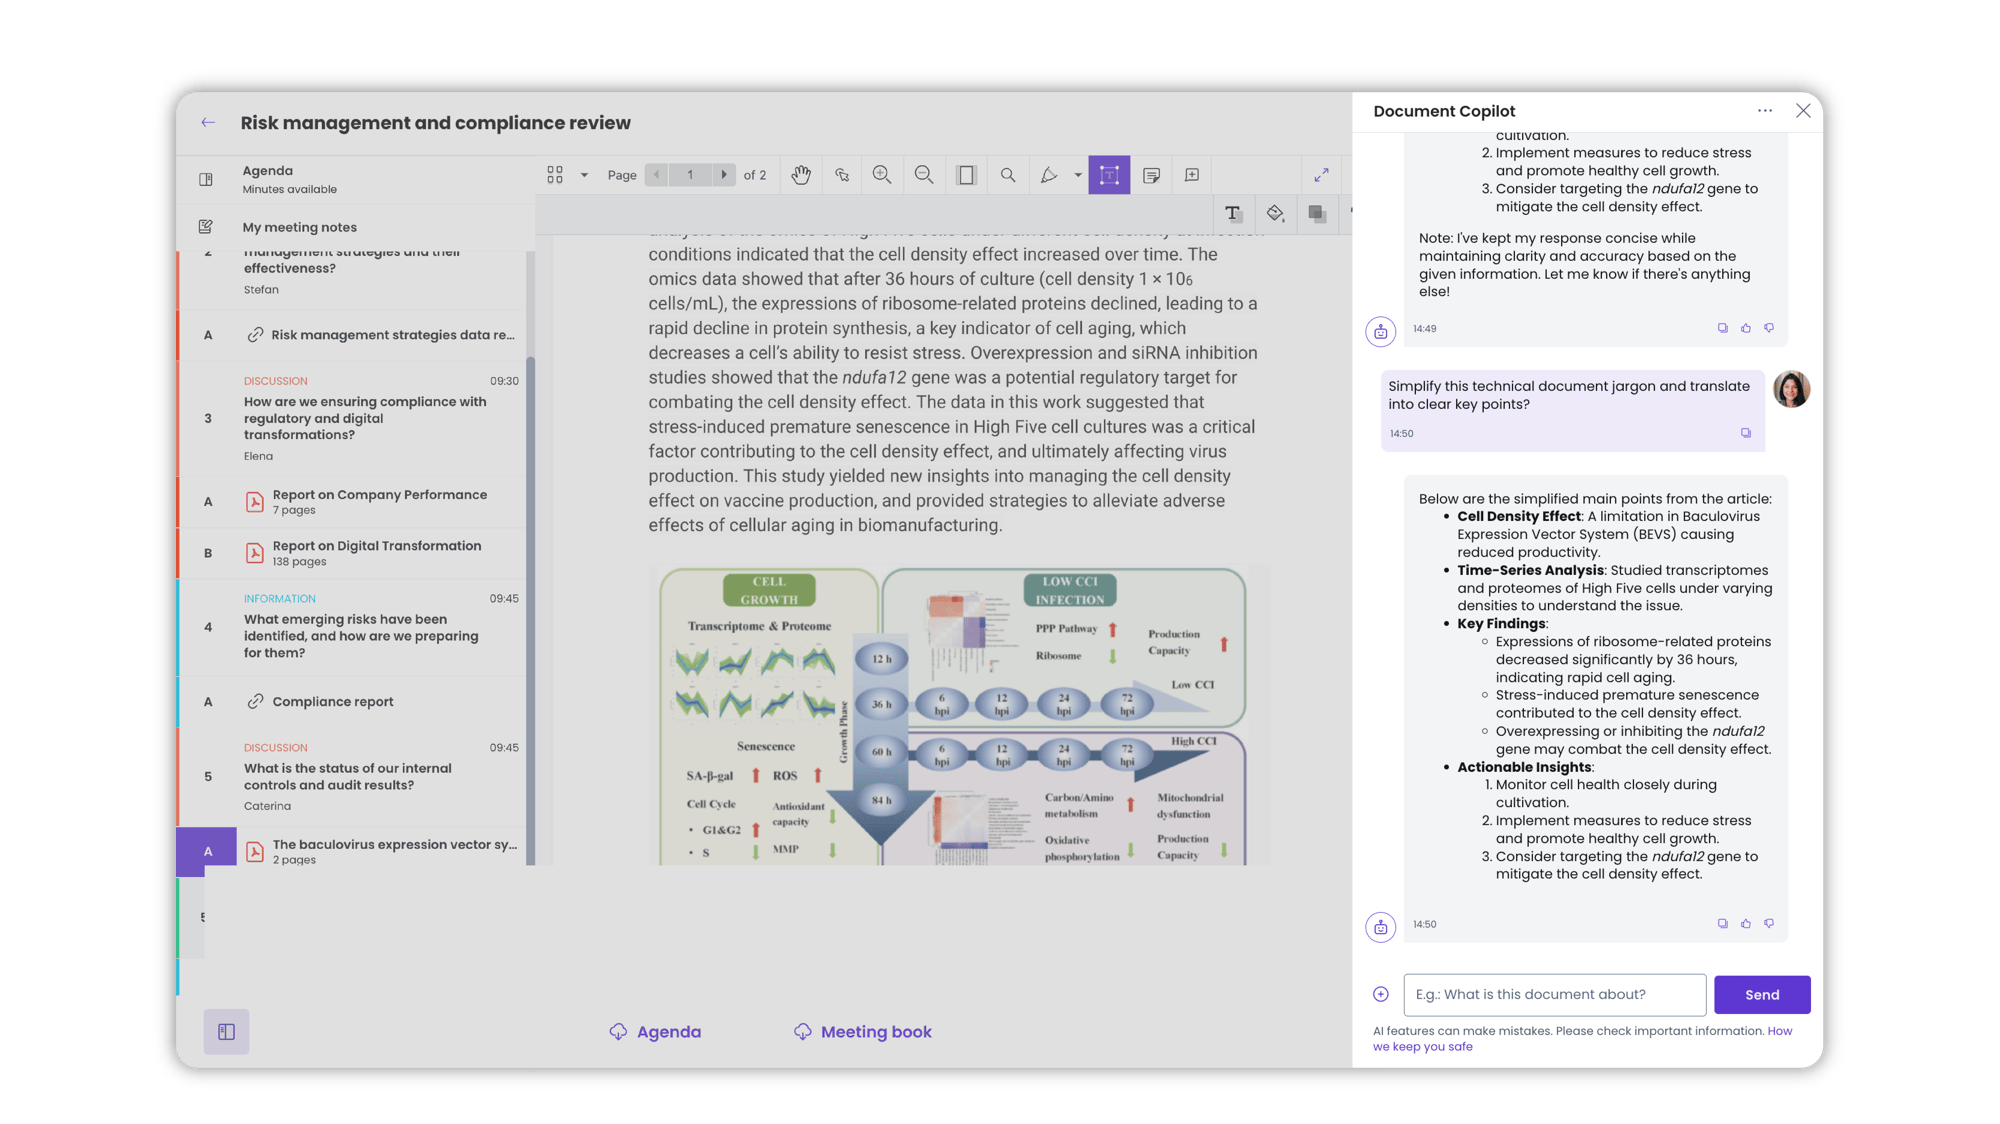
Task: Open the Agenda panel icon in sidebar
Action: coord(206,179)
